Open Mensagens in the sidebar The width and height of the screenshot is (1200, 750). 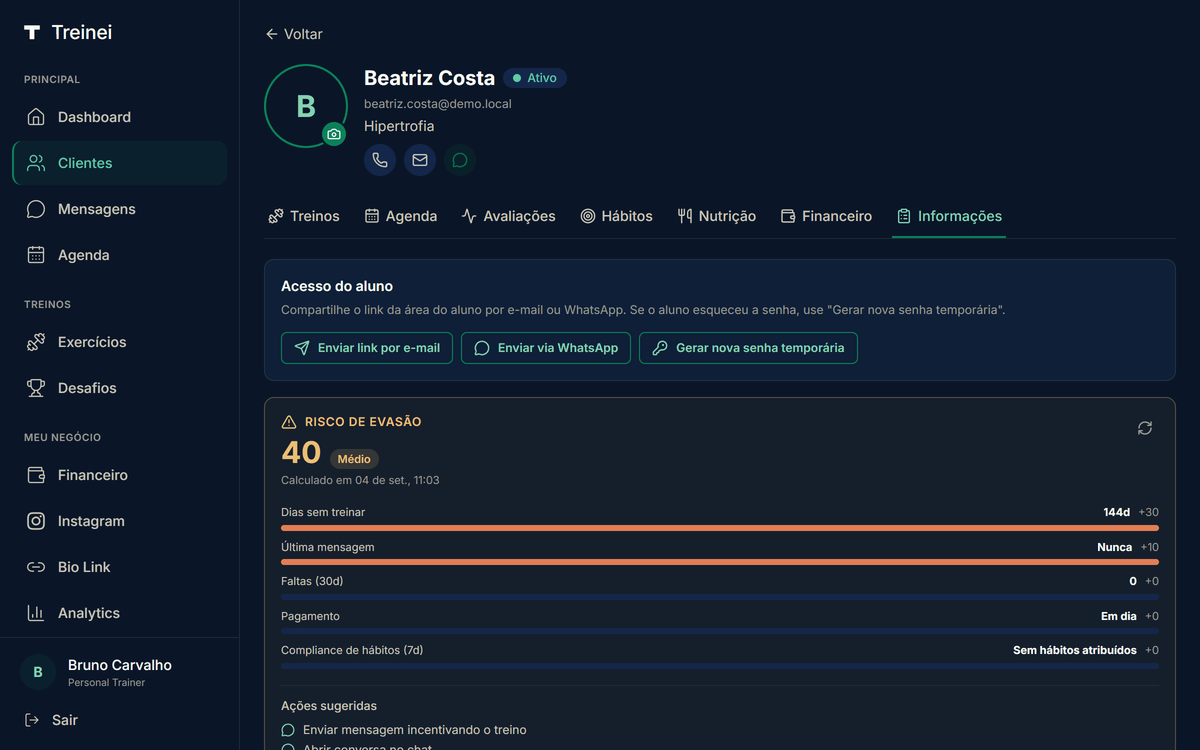pos(120,209)
